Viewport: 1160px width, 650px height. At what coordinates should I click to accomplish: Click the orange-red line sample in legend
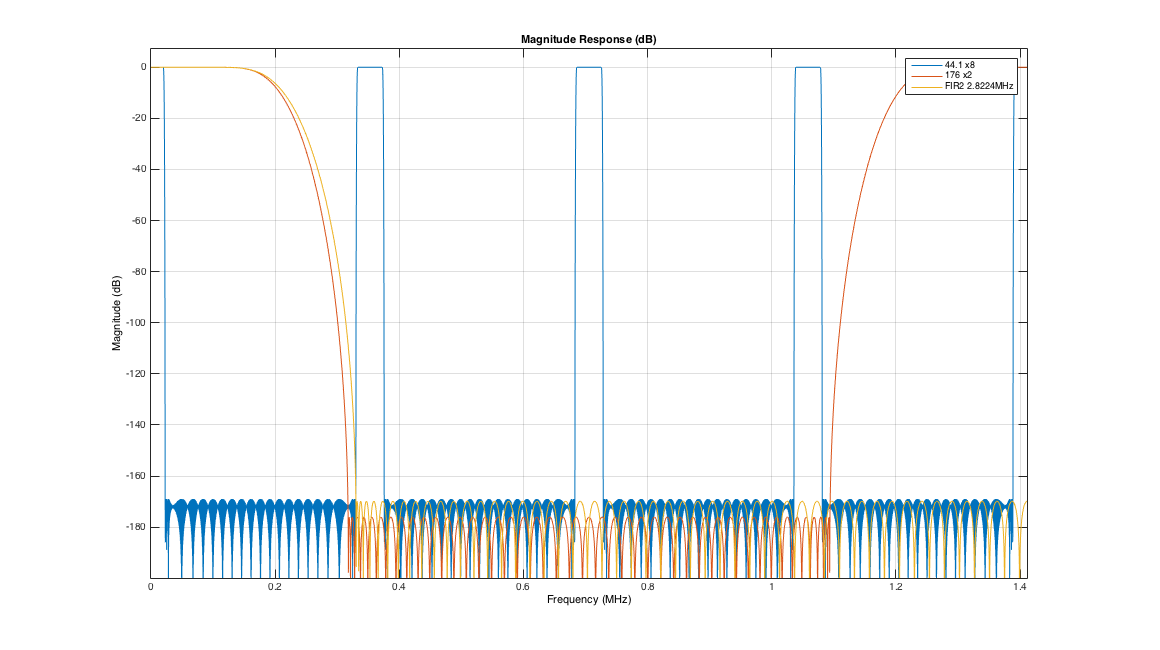pos(926,75)
